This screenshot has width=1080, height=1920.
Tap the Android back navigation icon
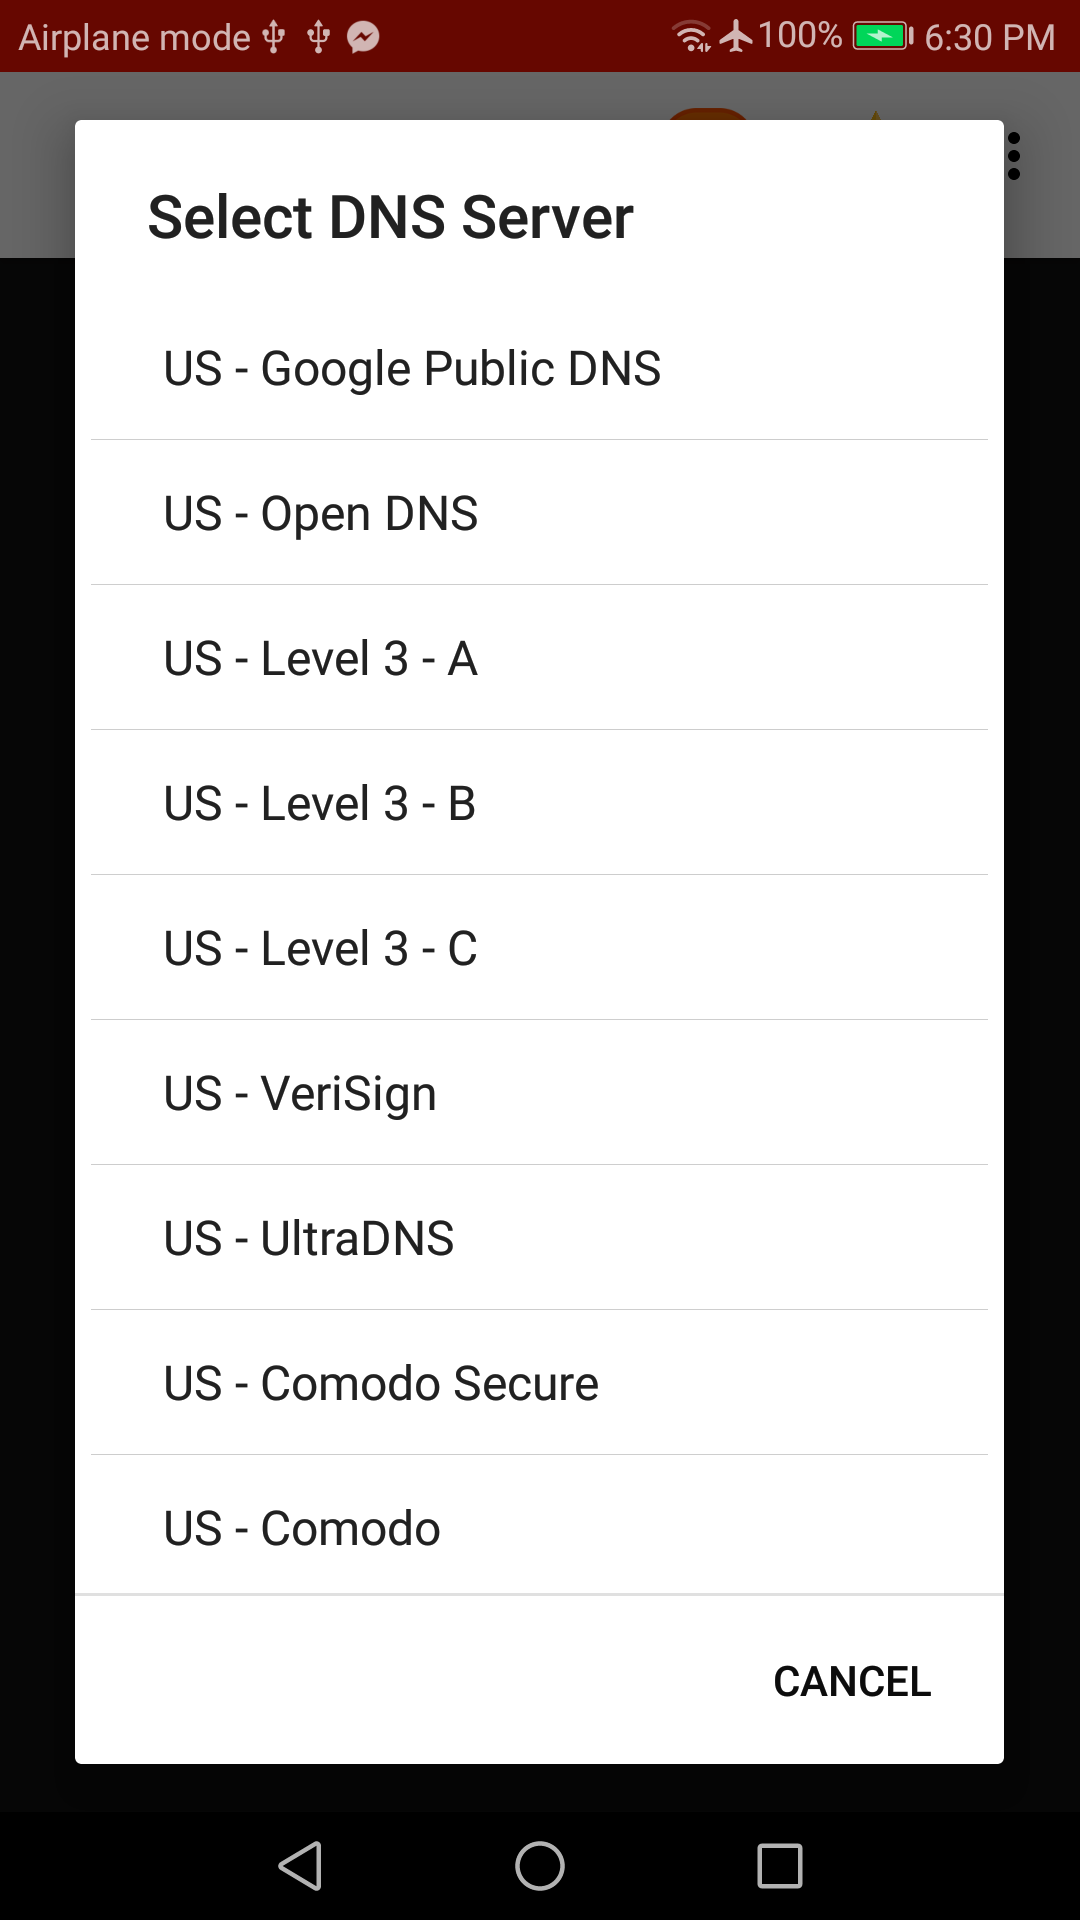(300, 1866)
